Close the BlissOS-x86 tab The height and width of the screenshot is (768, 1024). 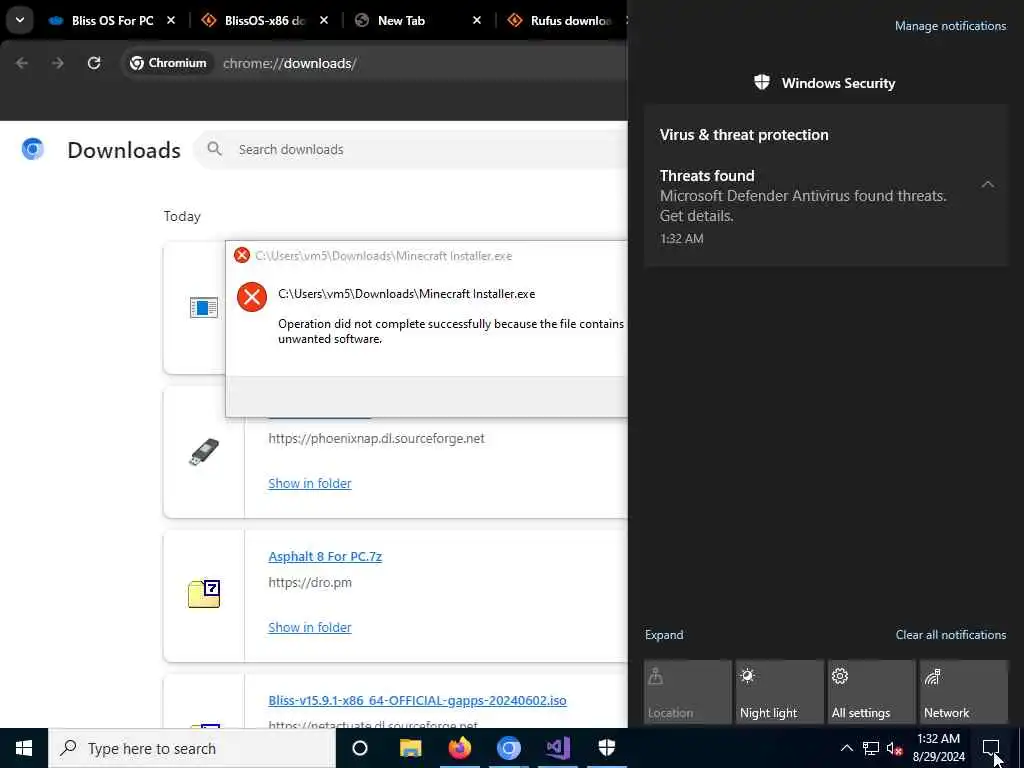[x=324, y=21]
